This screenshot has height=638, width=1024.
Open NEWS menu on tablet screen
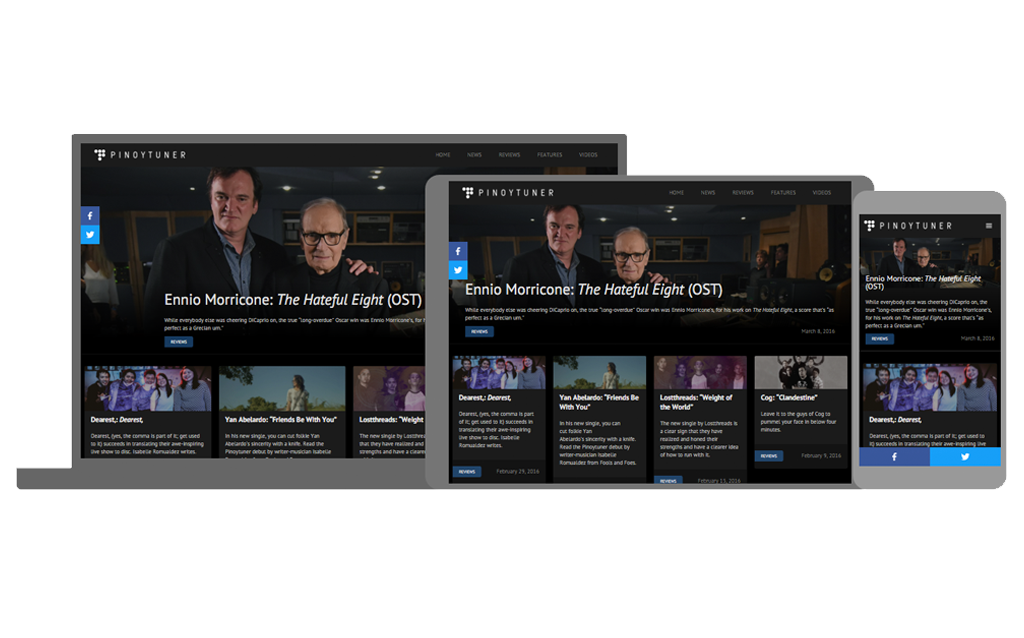(708, 193)
